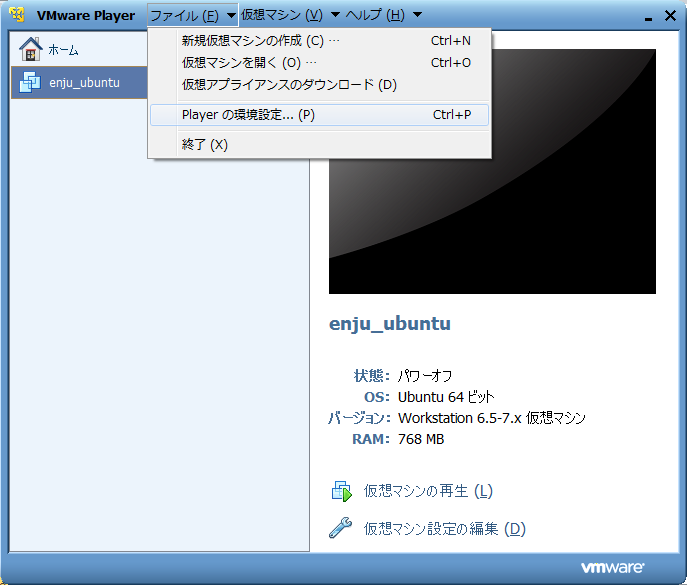Screen dimensions: 687x585
Task: Choose 仮想マシンを開く (O) menu entry
Action: (319, 63)
